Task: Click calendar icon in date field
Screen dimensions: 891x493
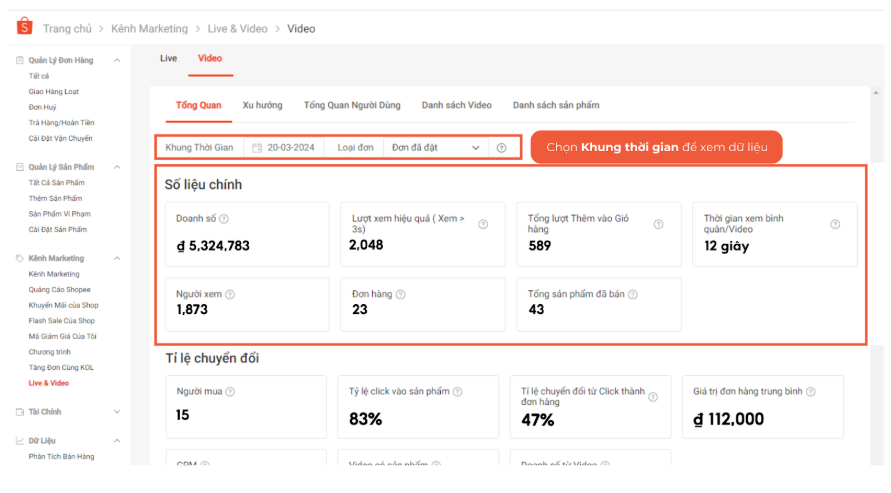Action: click(x=257, y=148)
